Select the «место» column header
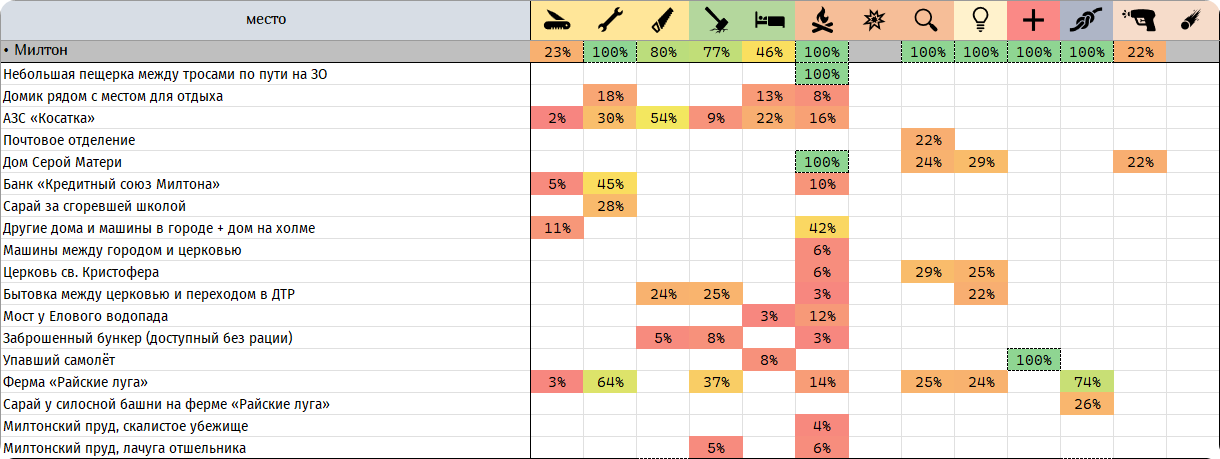The height and width of the screenshot is (459, 1220). (265, 20)
